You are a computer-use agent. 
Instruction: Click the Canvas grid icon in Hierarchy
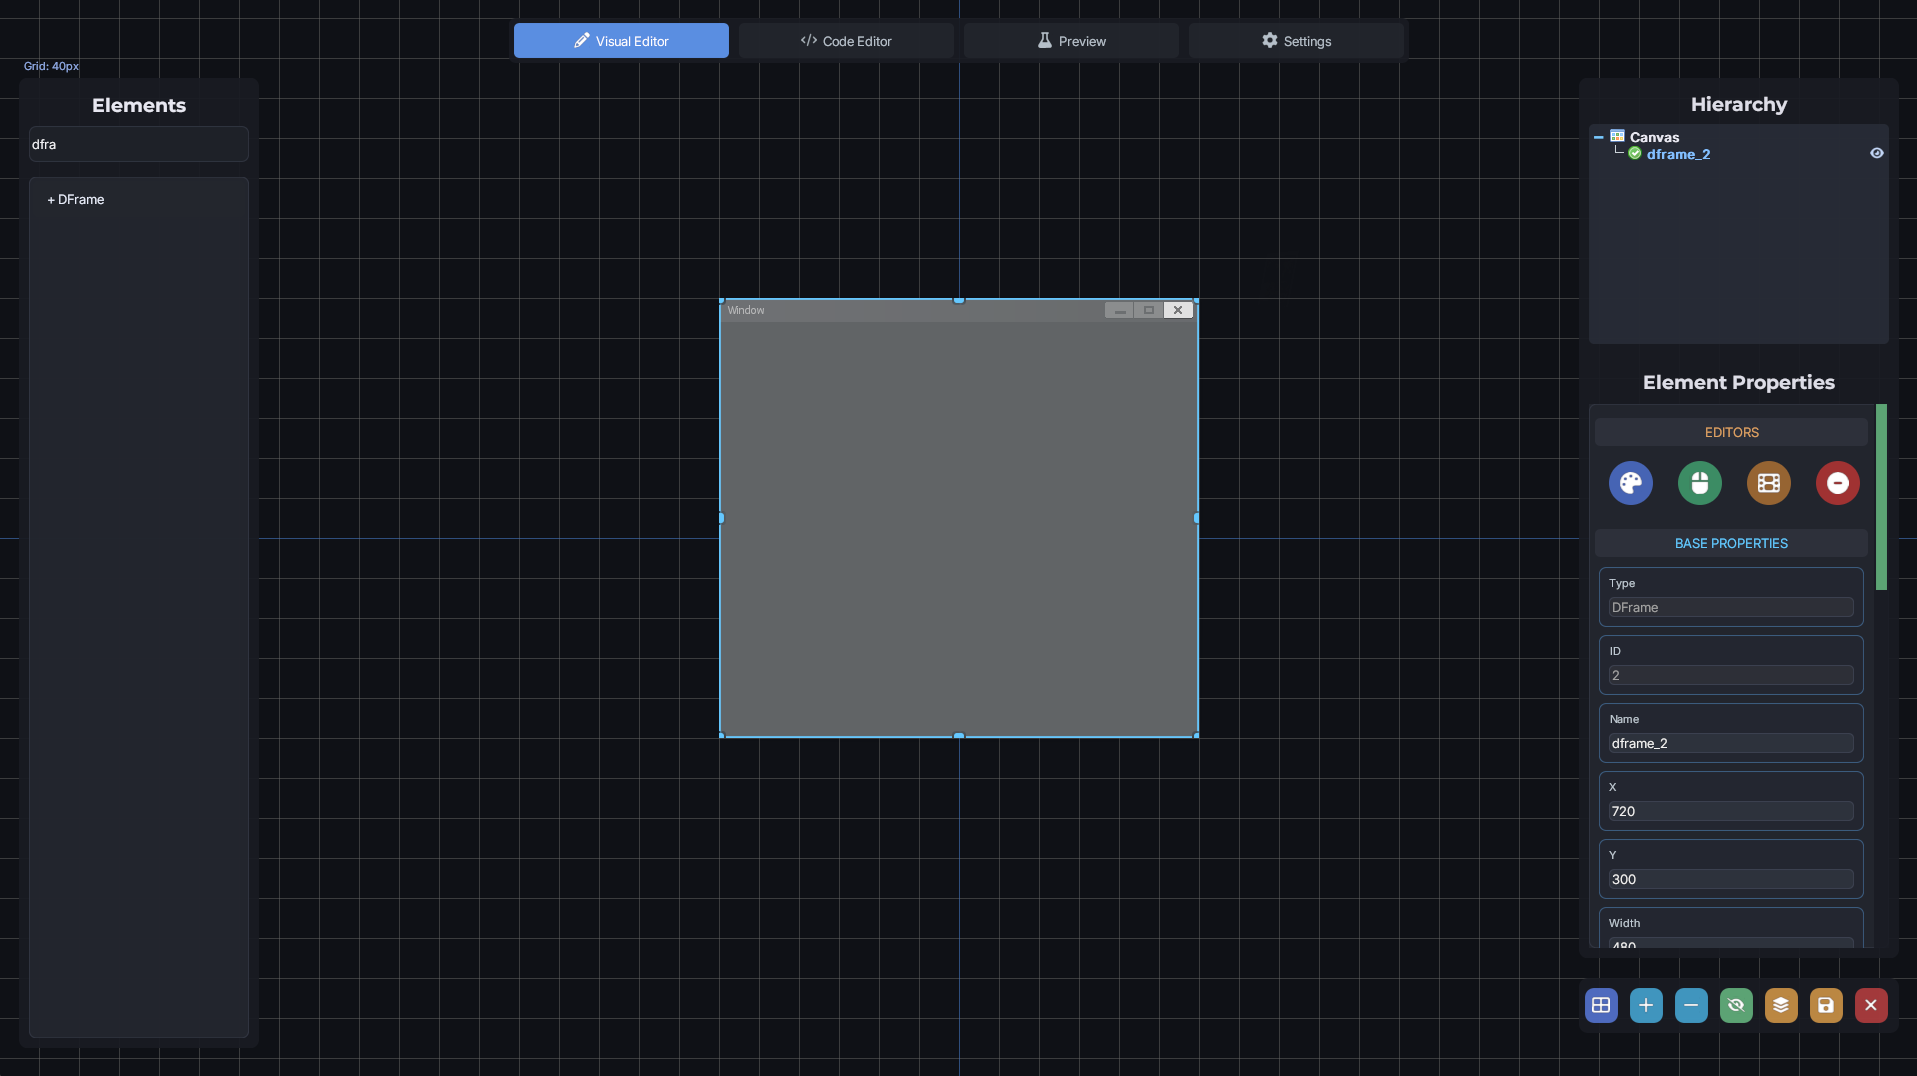(1618, 136)
